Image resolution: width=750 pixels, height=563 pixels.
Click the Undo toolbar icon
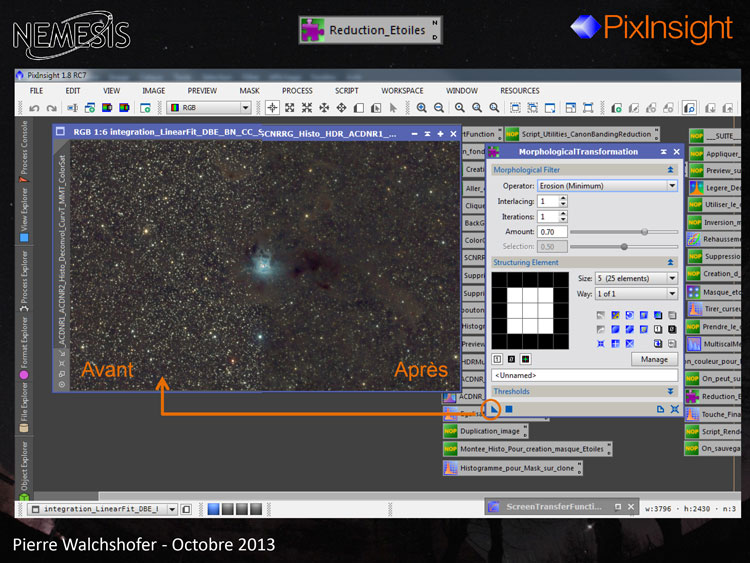click(x=34, y=108)
